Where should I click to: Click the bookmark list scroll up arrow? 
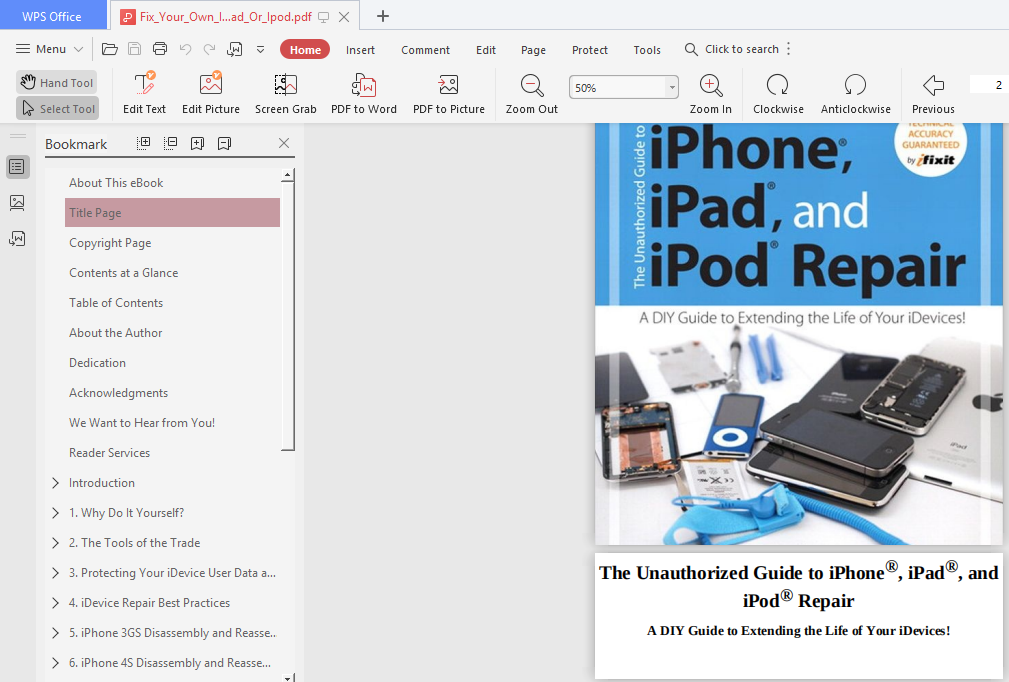click(288, 175)
